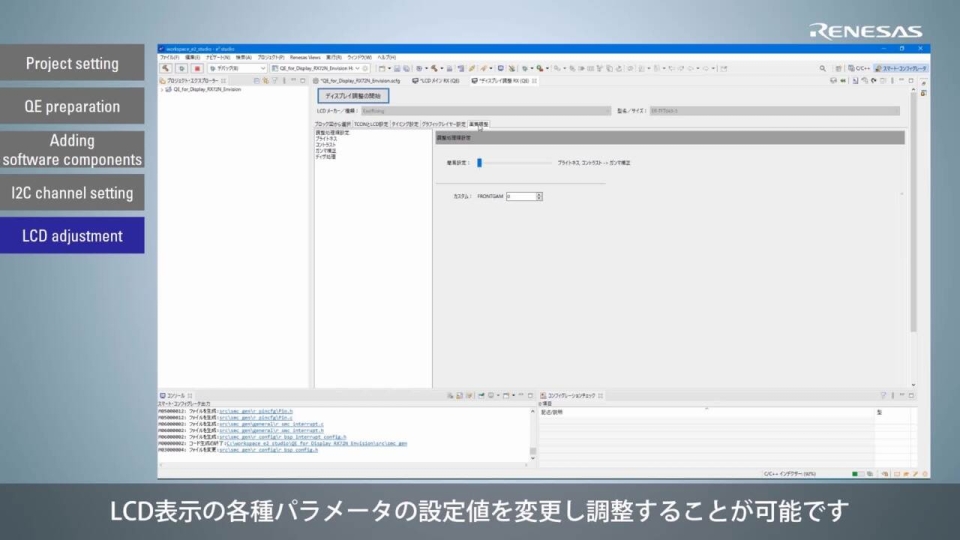Click the FRONTGAM value input field

click(x=520, y=196)
